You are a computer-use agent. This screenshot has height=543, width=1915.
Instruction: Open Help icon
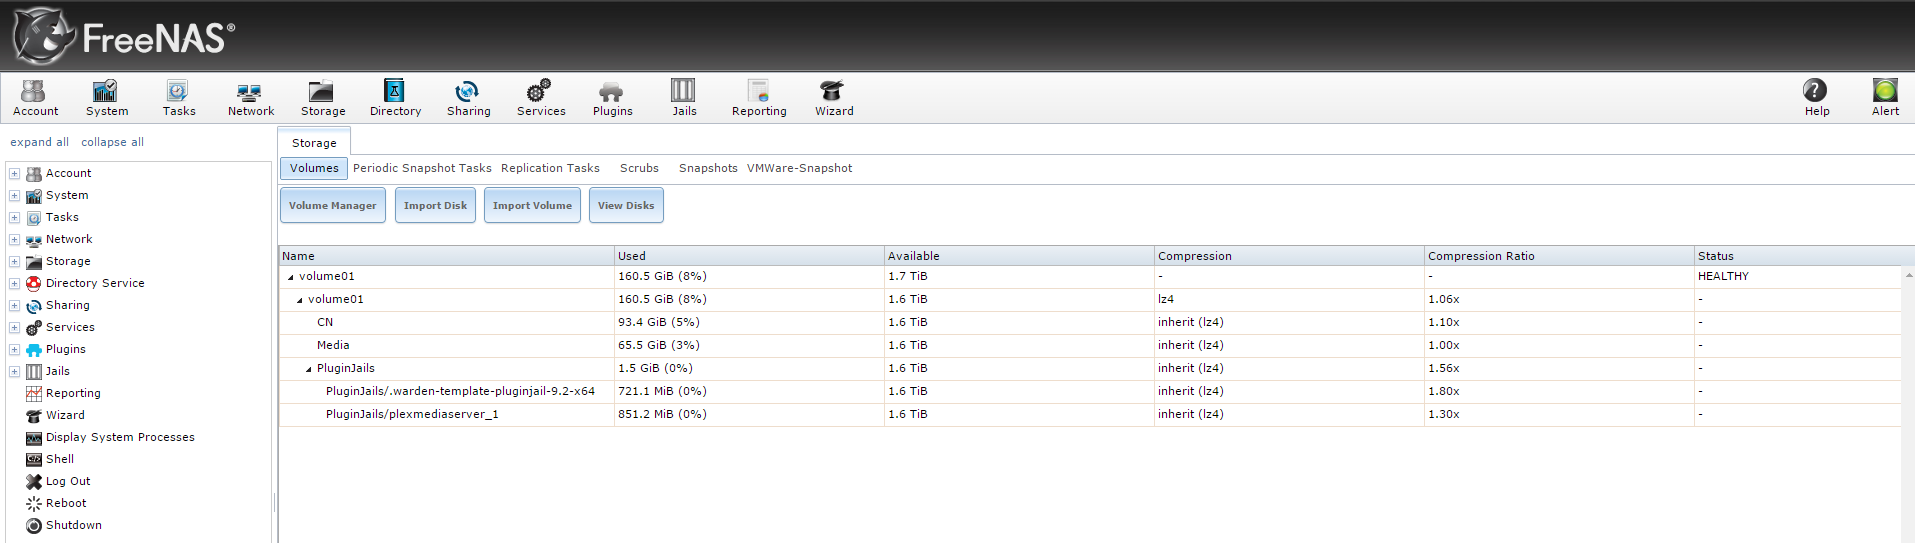coord(1816,98)
